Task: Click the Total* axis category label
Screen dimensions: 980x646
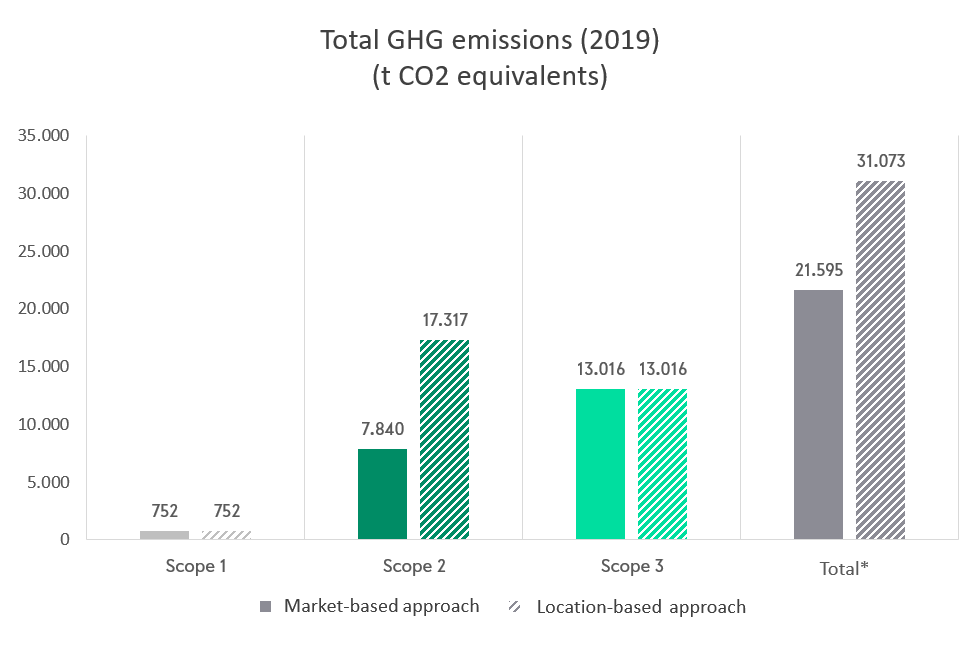Action: pos(850,568)
